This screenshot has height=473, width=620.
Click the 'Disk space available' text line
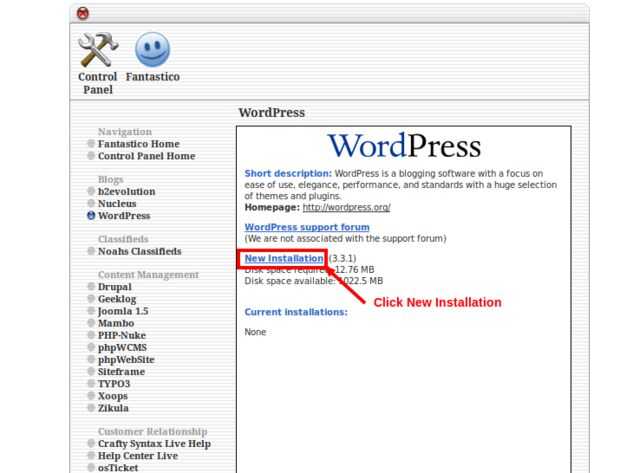point(314,281)
